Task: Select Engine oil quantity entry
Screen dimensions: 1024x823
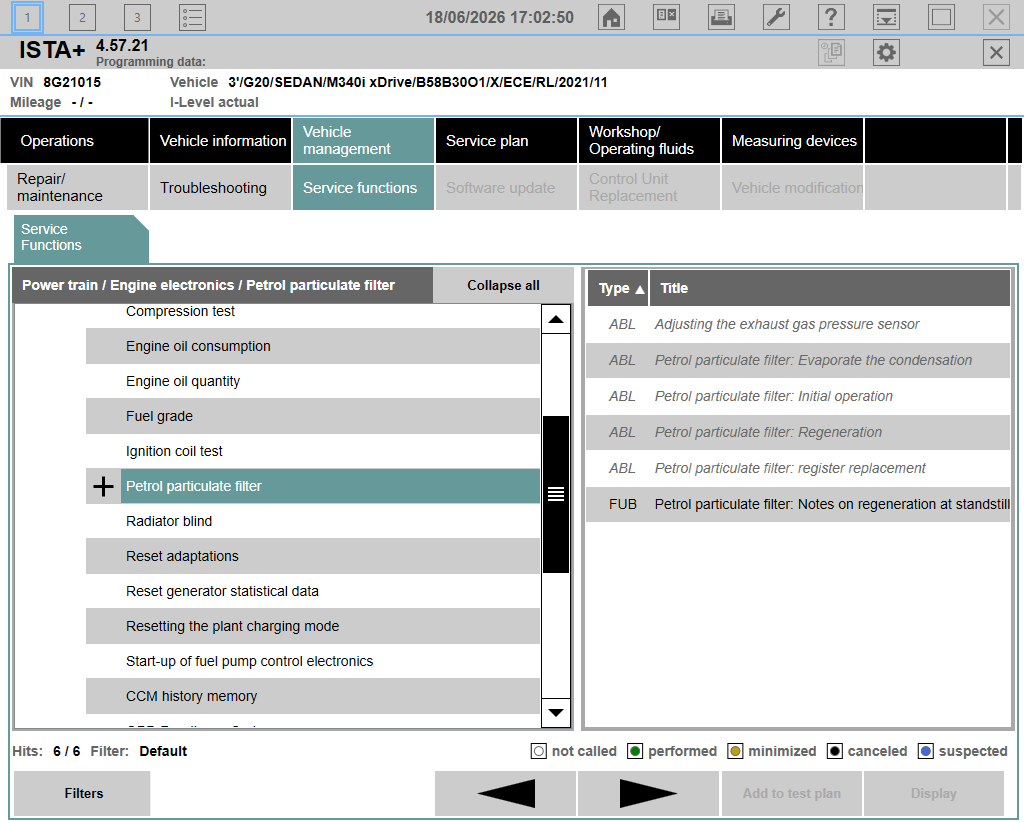Action: 313,381
